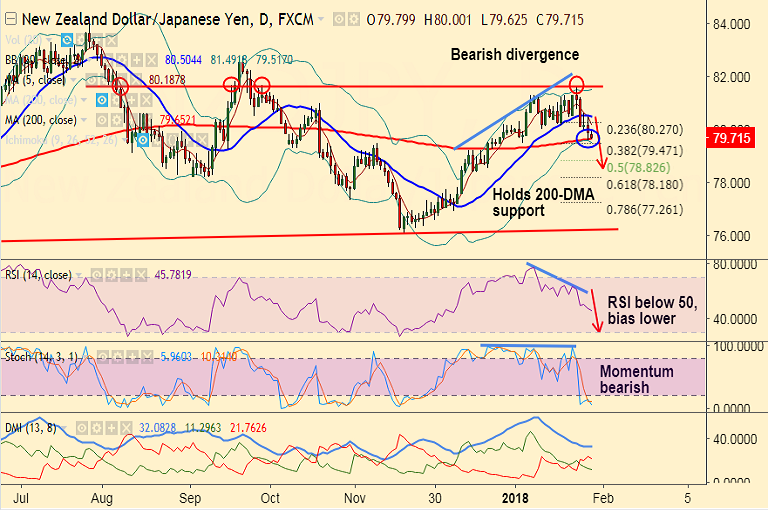Click the 'RSI below 50, bias lower' annotation
The height and width of the screenshot is (513, 768).
click(x=652, y=311)
